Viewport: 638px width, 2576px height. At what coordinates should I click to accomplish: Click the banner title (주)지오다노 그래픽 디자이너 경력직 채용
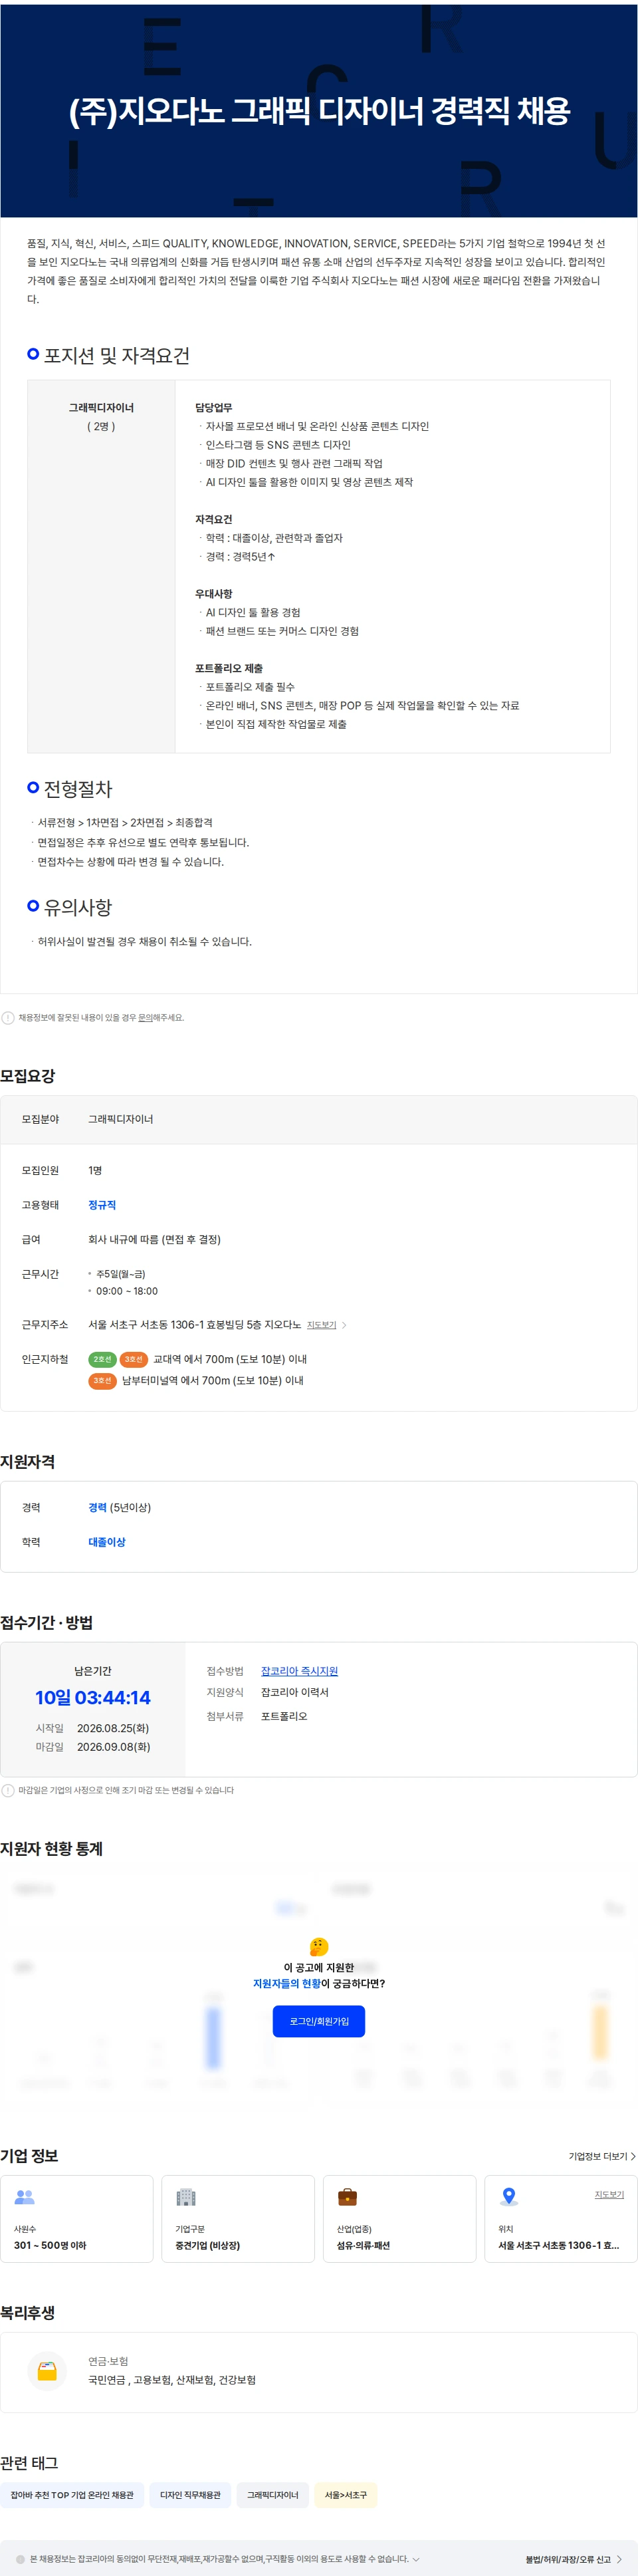coord(319,111)
